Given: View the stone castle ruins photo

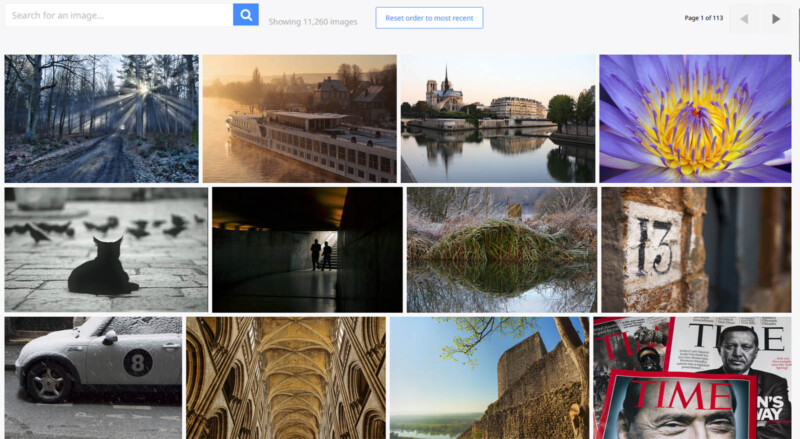Looking at the screenshot, I should 489,377.
